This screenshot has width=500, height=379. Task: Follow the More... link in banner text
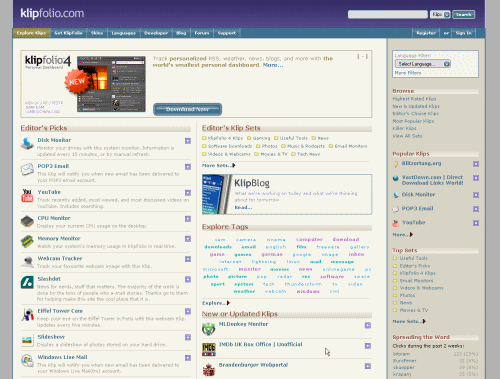click(273, 65)
